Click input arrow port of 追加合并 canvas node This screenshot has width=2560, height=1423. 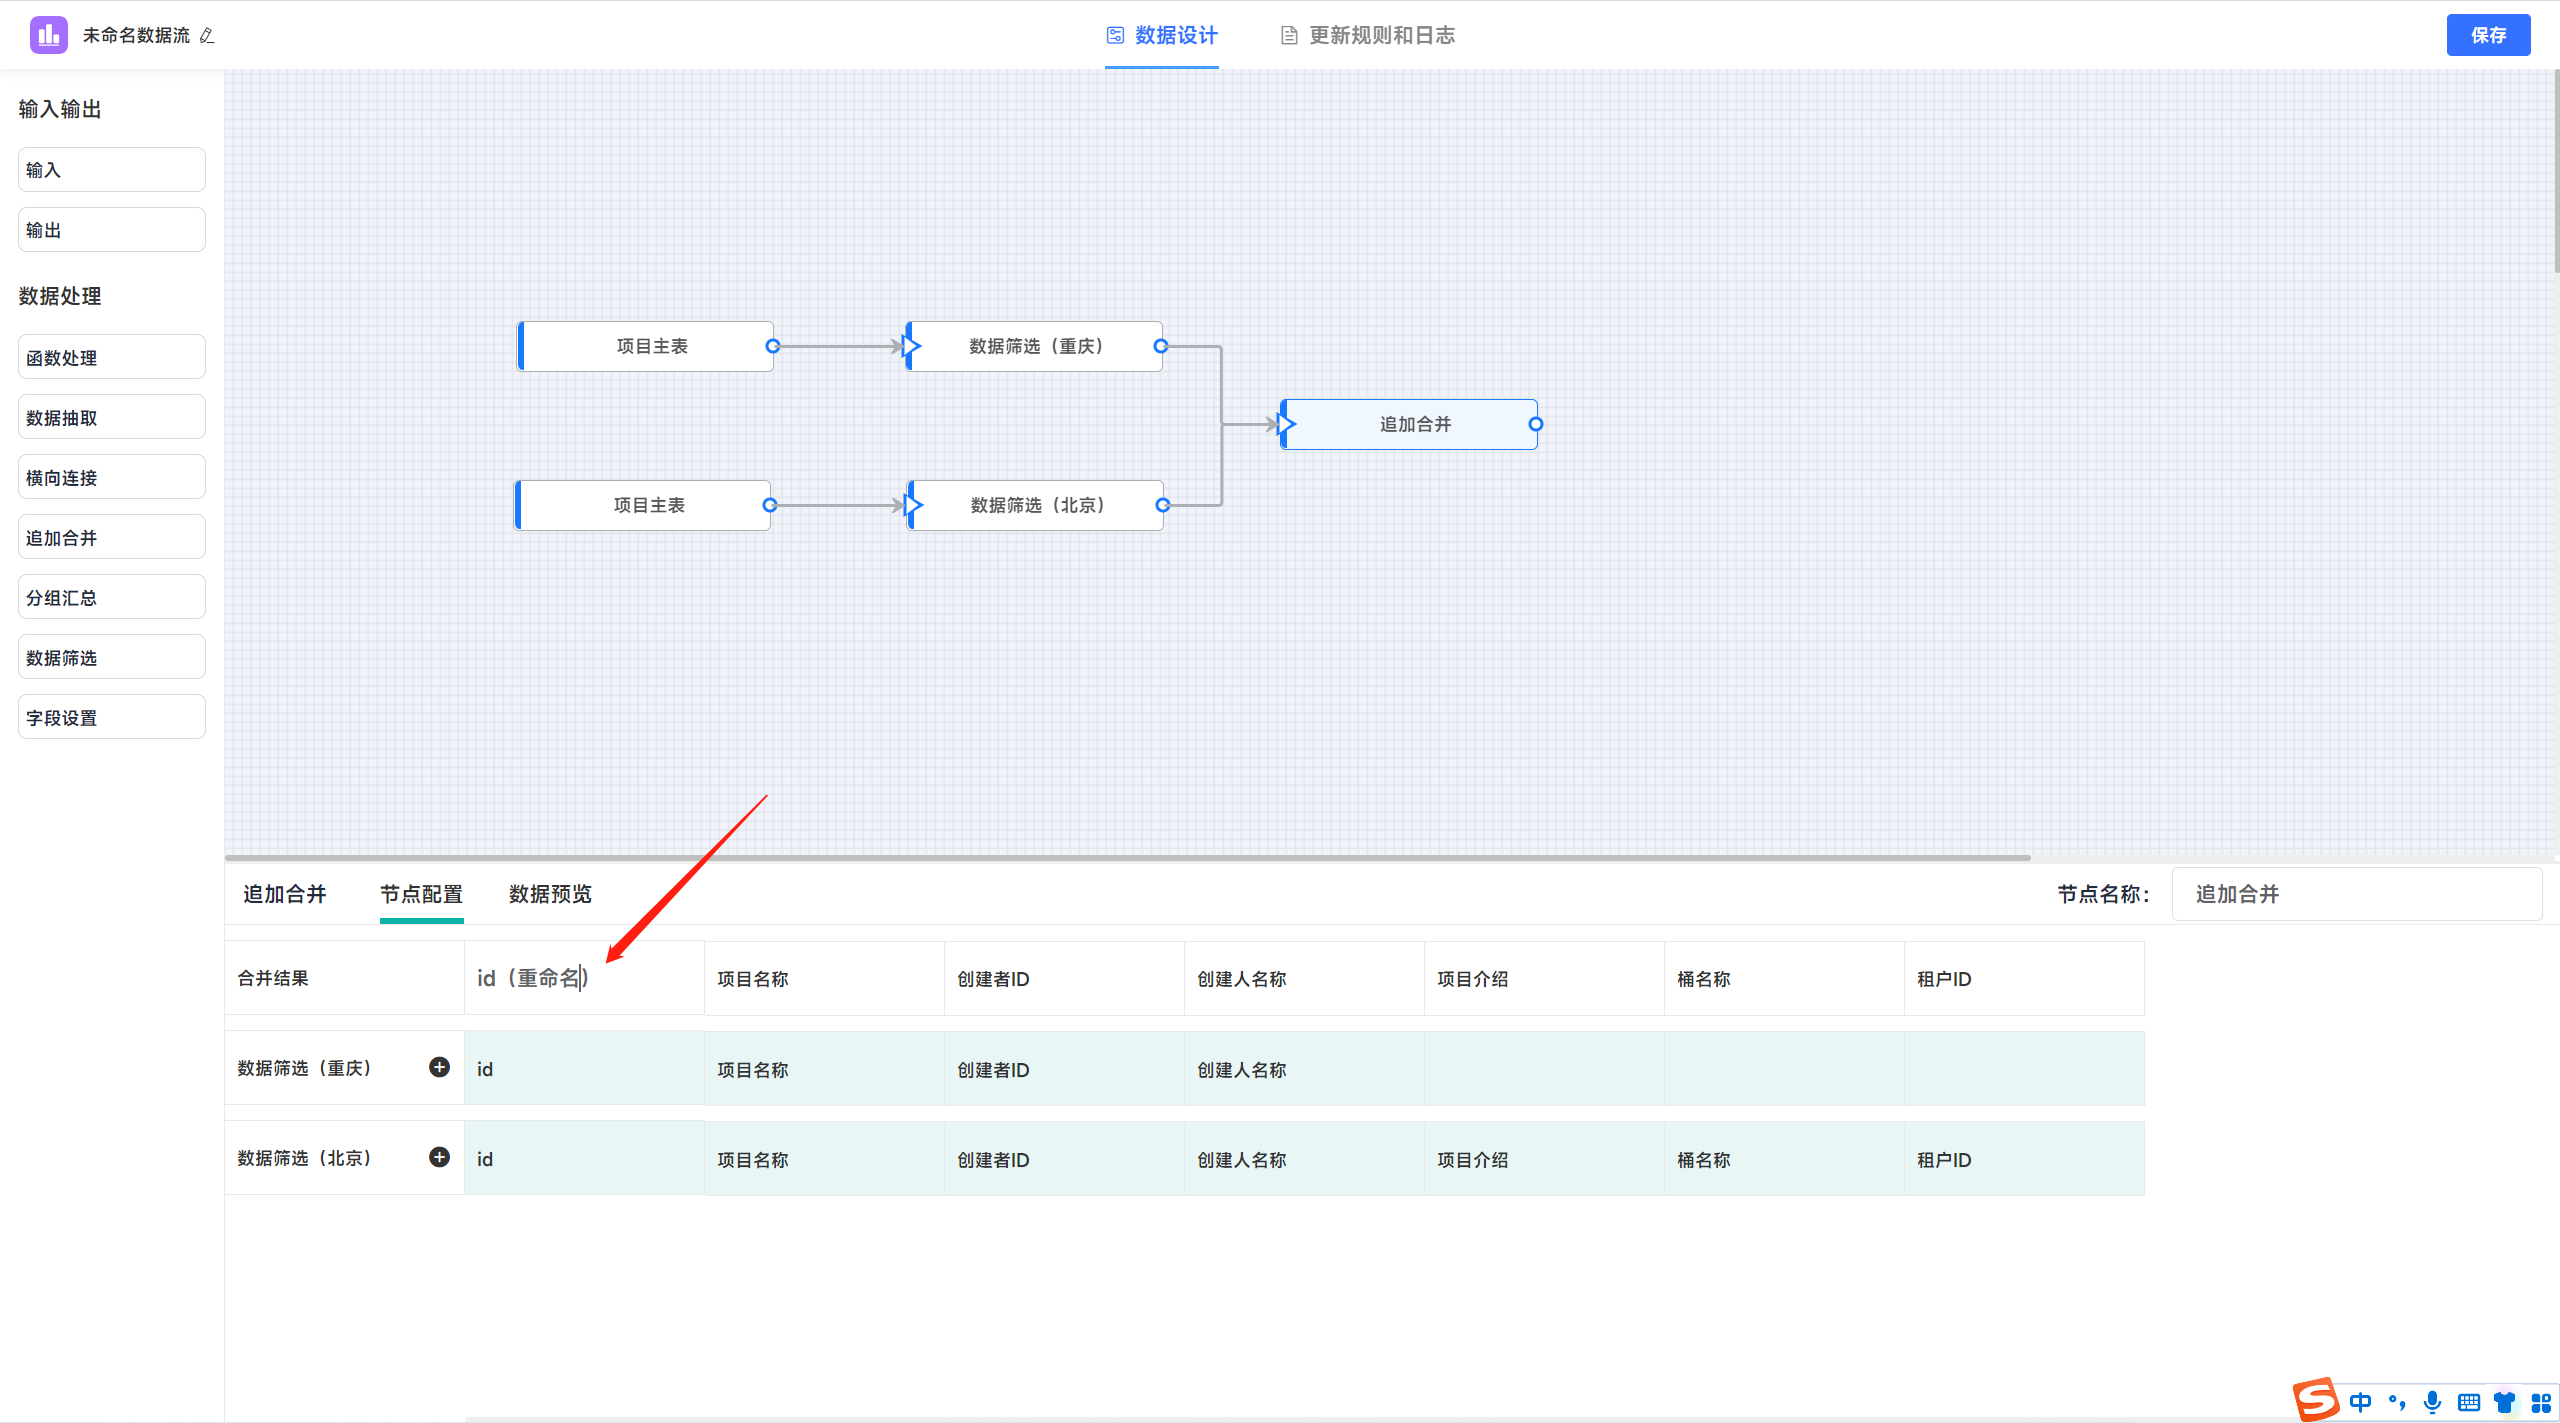tap(1287, 424)
